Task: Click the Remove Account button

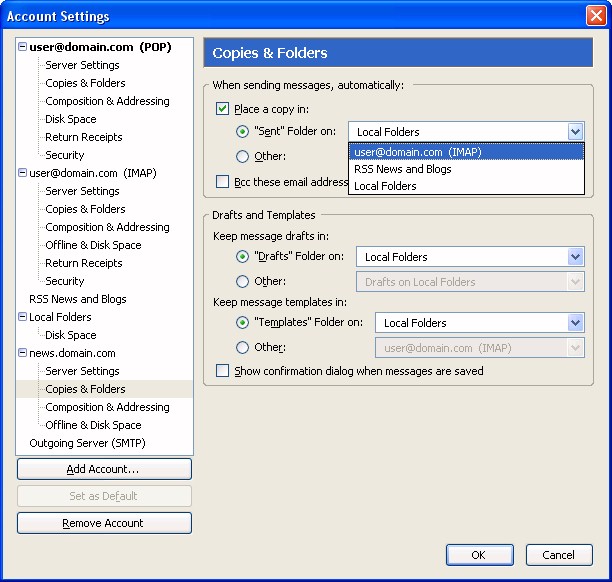Action: point(104,523)
